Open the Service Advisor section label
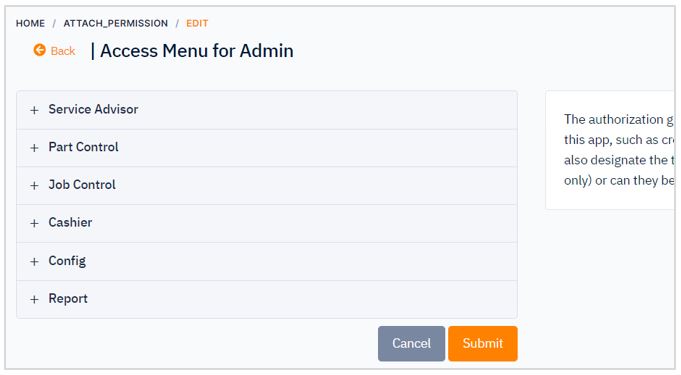Screen dimensions: 681x375 [93, 109]
